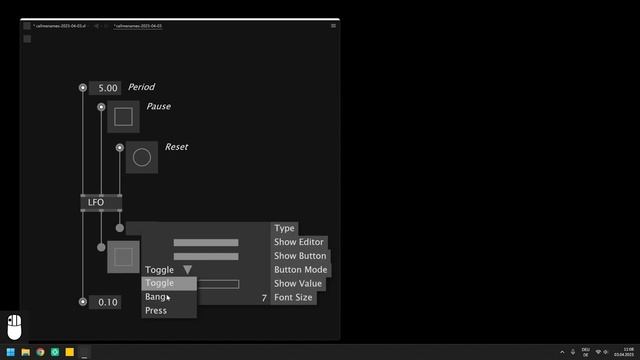The width and height of the screenshot is (640, 360).
Task: Click the Font Size value 7
Action: coord(264,298)
